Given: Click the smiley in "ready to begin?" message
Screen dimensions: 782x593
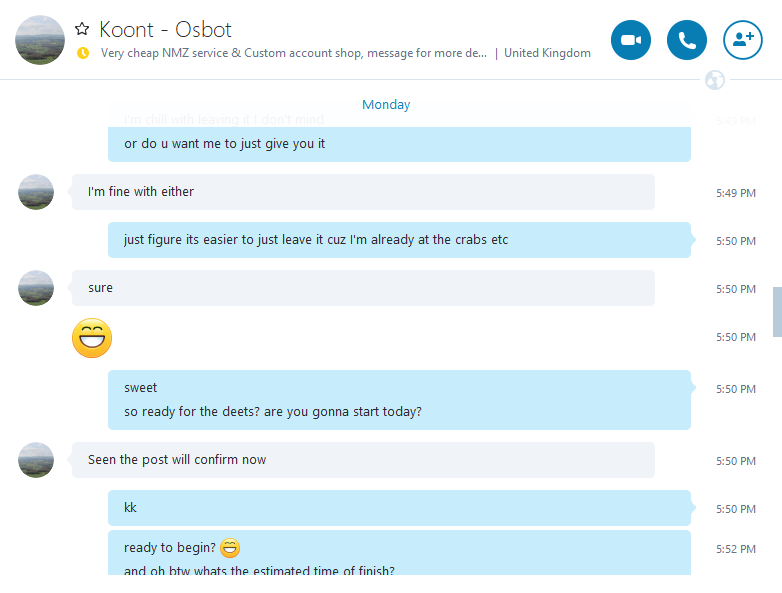Looking at the screenshot, I should tap(230, 548).
